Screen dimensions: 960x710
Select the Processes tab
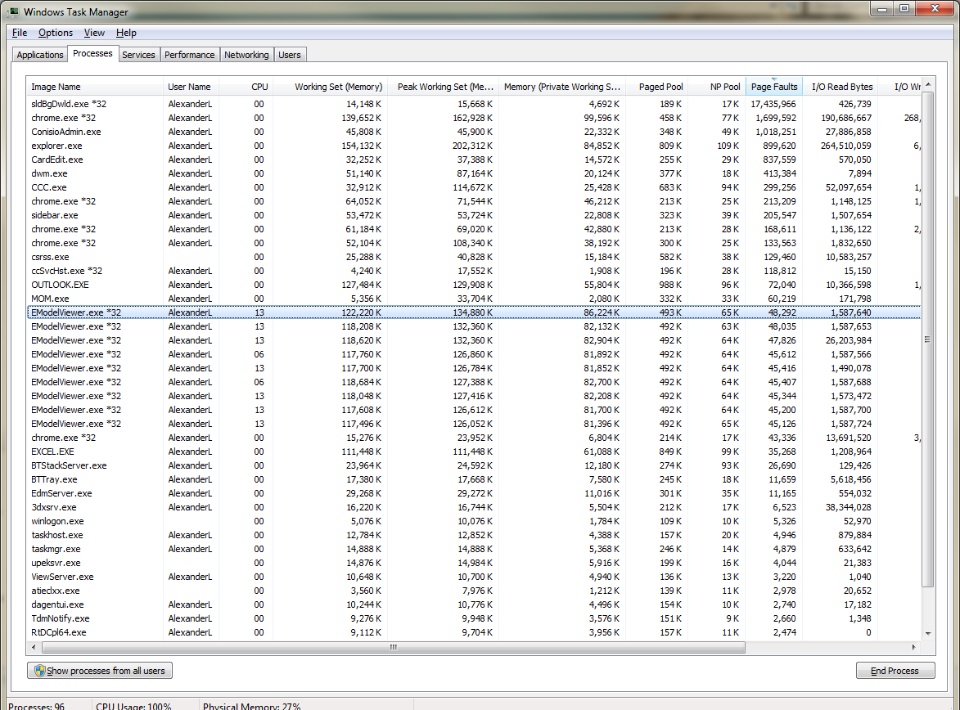92,53
